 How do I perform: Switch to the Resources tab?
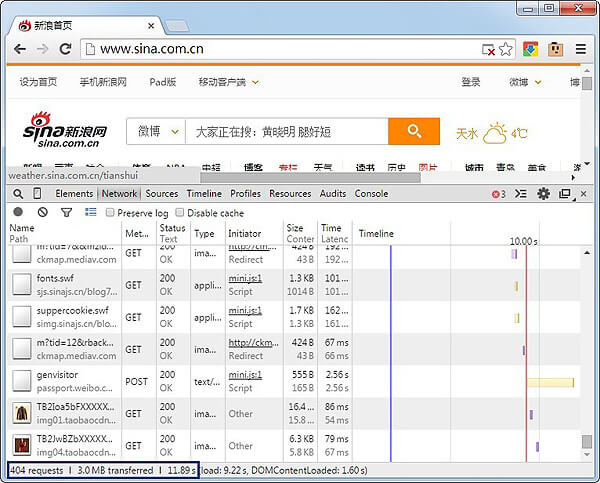290,194
